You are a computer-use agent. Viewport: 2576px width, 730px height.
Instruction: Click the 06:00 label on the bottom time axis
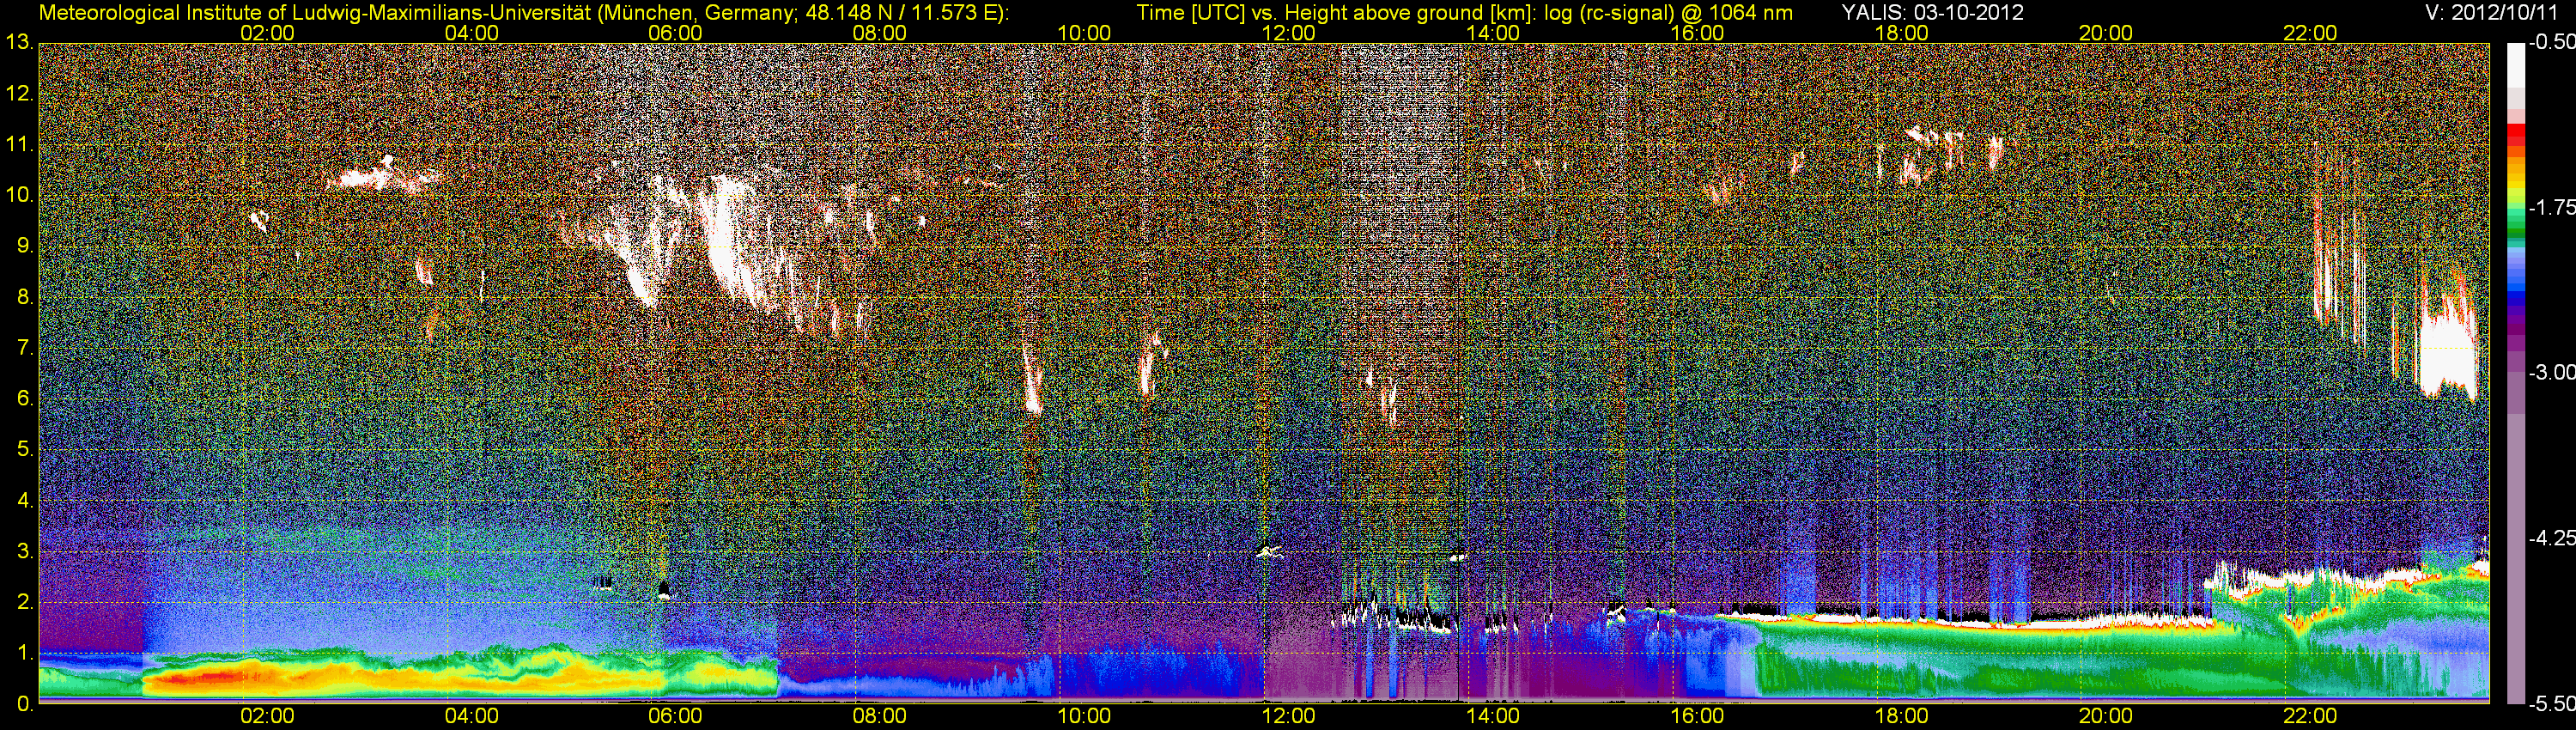[675, 716]
